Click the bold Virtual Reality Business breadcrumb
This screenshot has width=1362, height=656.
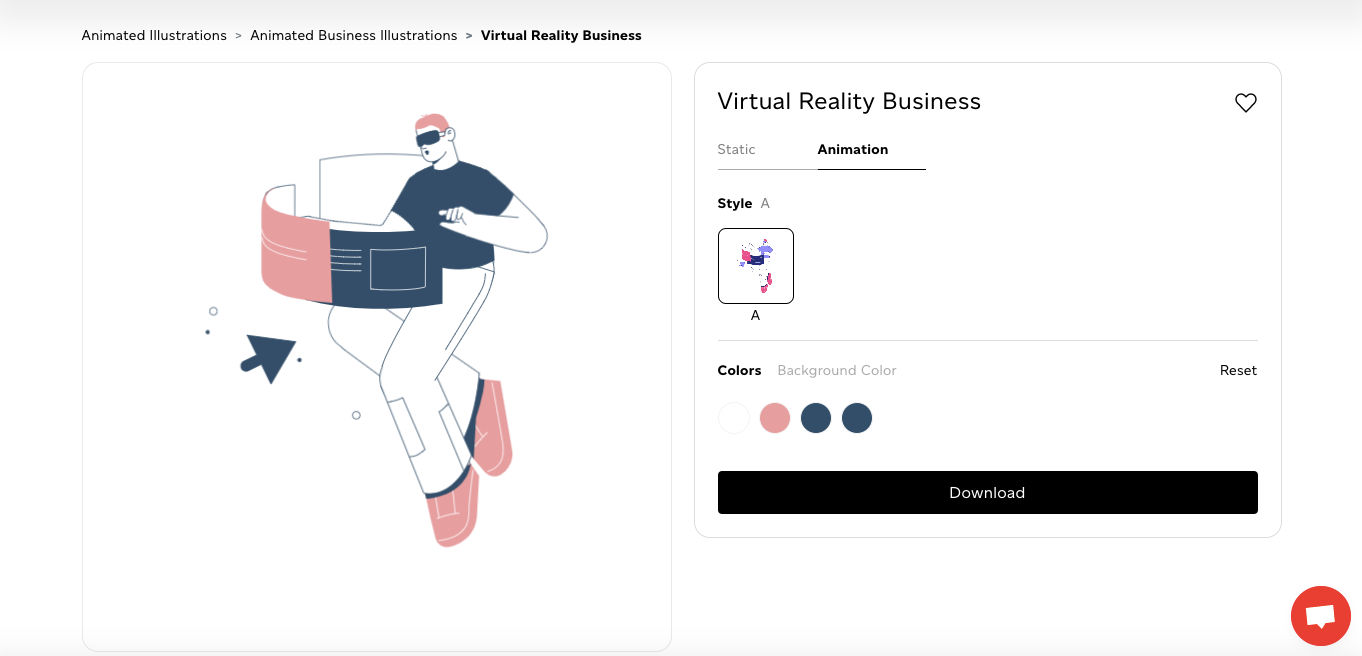pos(561,35)
